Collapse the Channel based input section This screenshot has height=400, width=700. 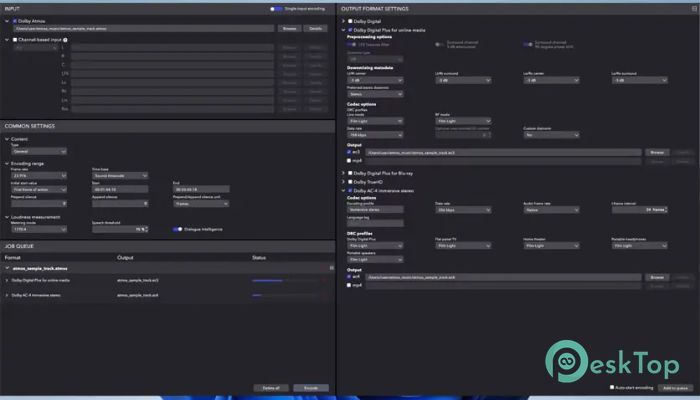pyautogui.click(x=7, y=40)
